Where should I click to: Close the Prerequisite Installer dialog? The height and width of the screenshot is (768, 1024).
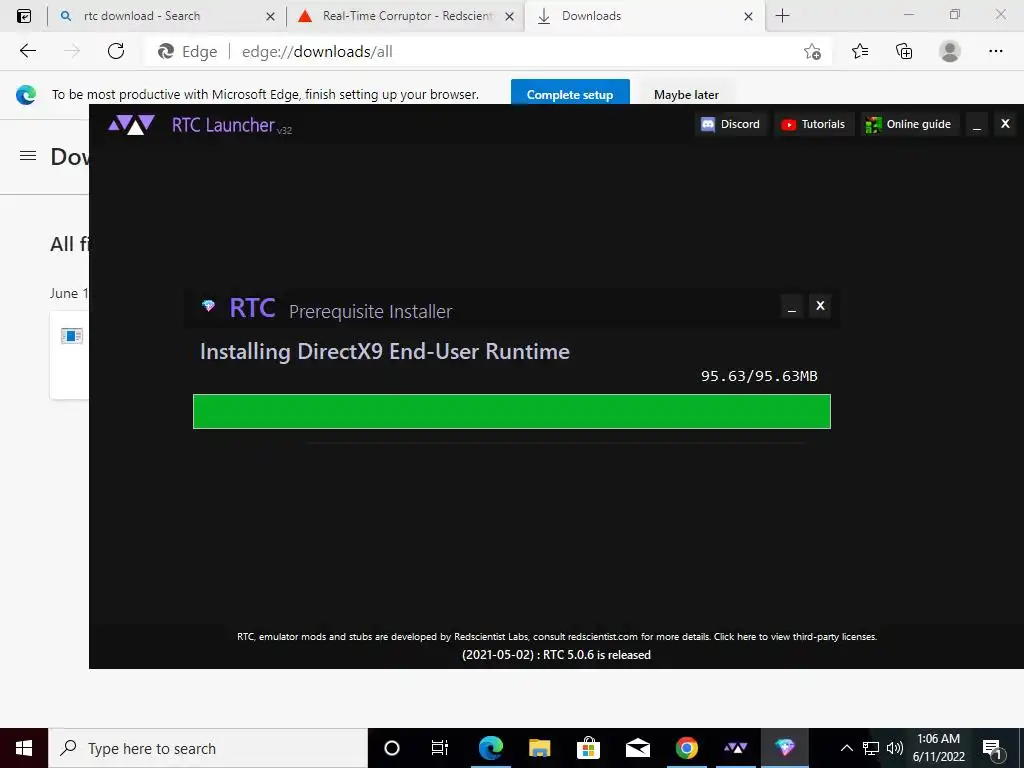click(x=820, y=306)
